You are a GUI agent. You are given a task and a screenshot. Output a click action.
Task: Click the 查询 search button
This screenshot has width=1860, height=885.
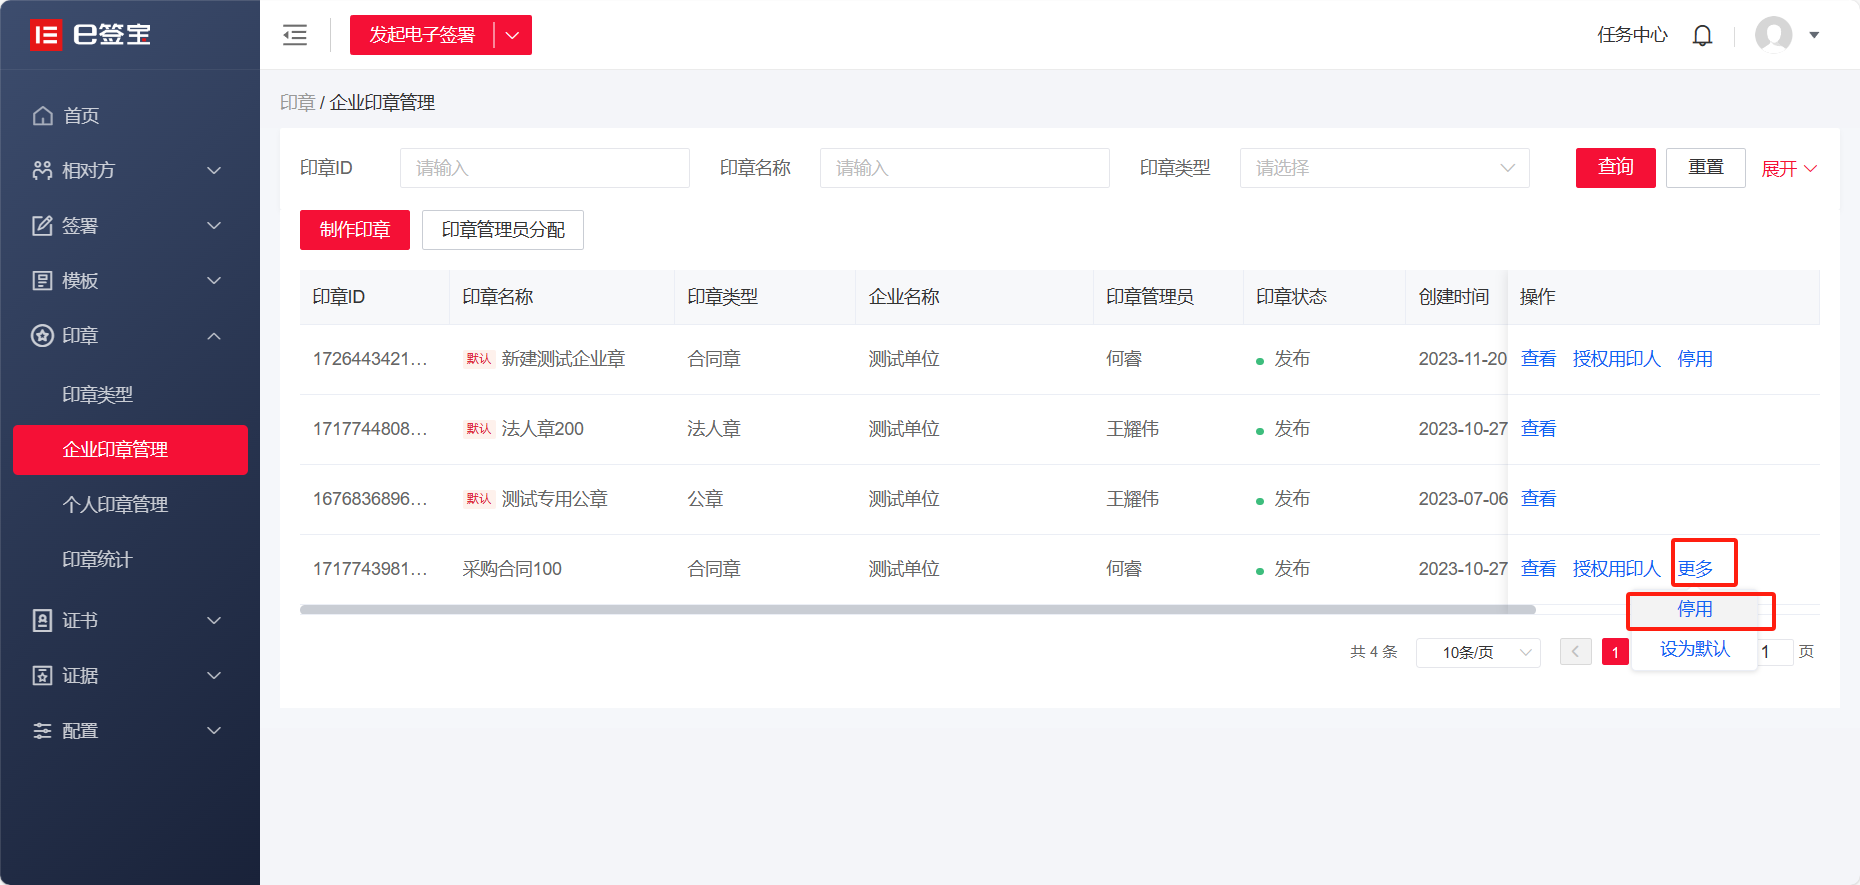pos(1616,168)
